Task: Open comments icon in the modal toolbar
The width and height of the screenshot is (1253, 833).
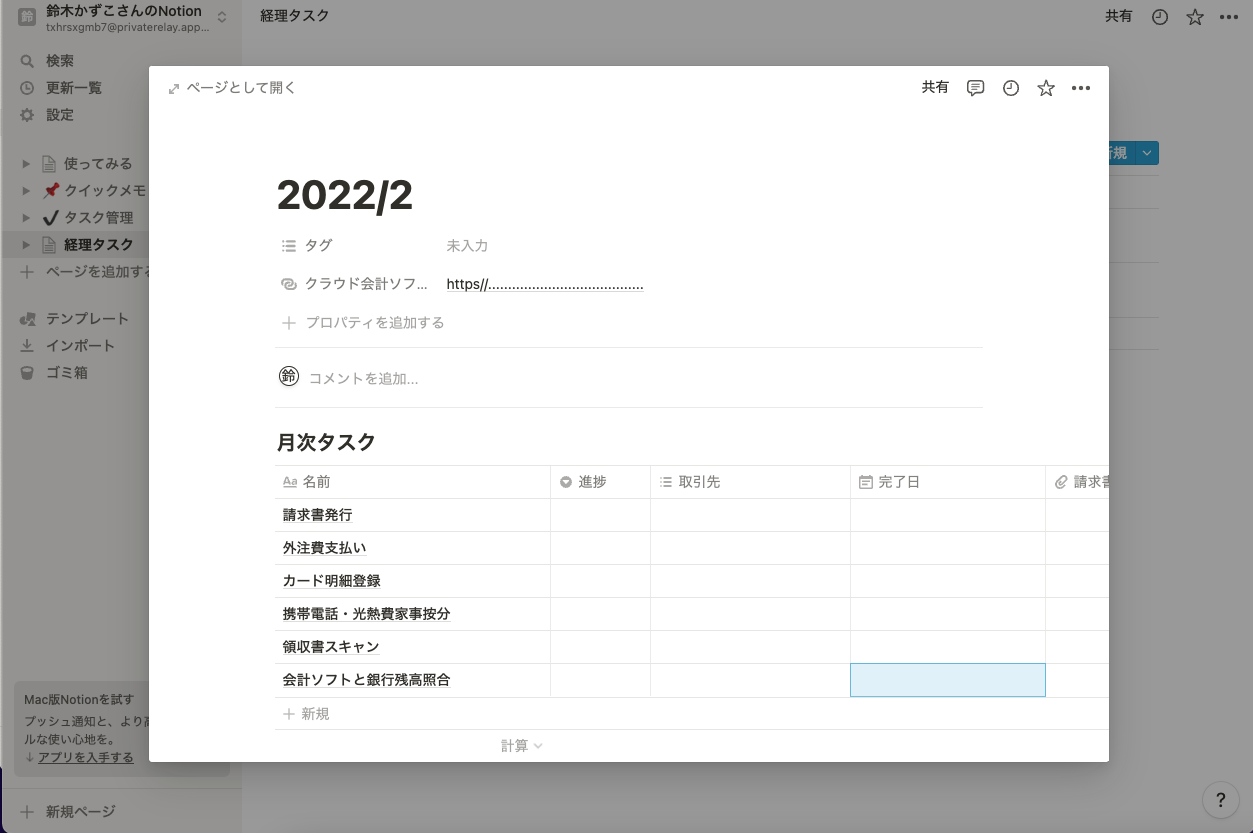Action: click(x=976, y=88)
